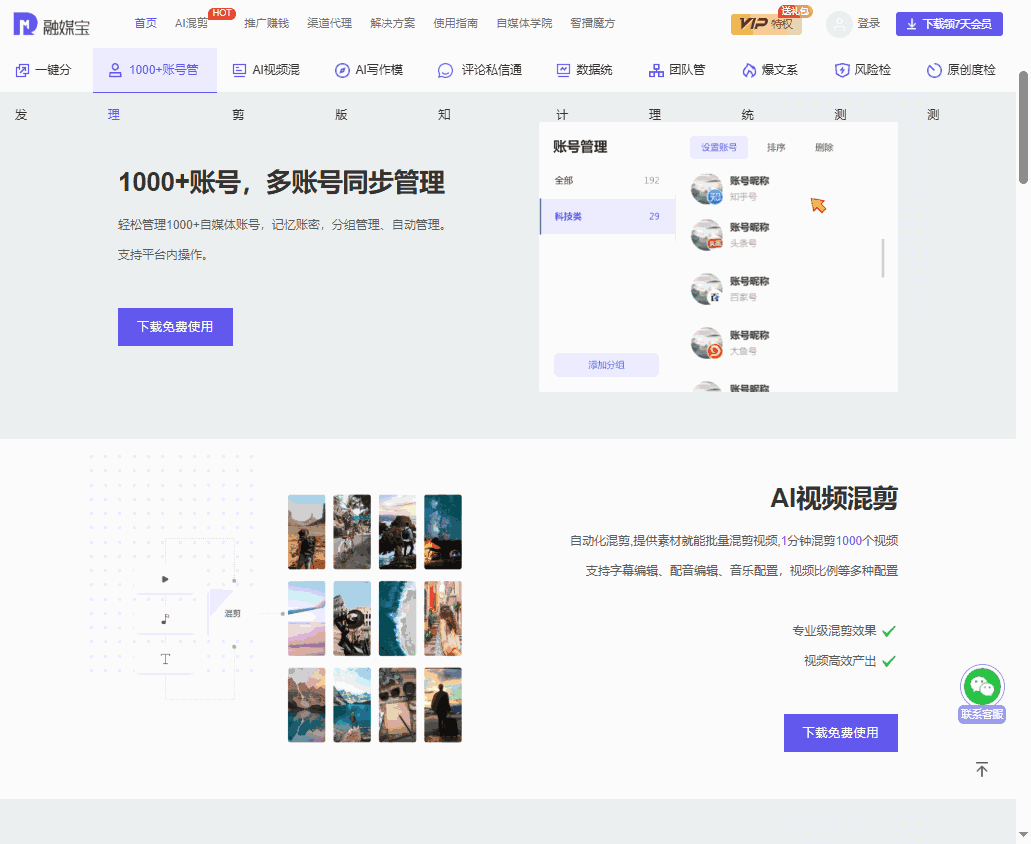Click the starry night sky thumbnail
Viewport: 1031px width, 844px height.
pos(443,532)
